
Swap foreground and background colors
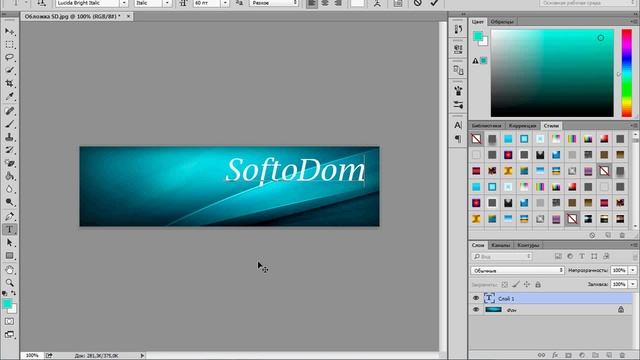13,293
